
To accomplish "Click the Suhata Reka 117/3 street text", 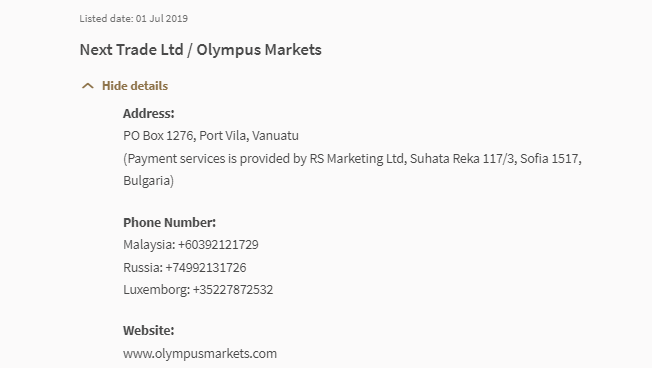I will point(462,158).
